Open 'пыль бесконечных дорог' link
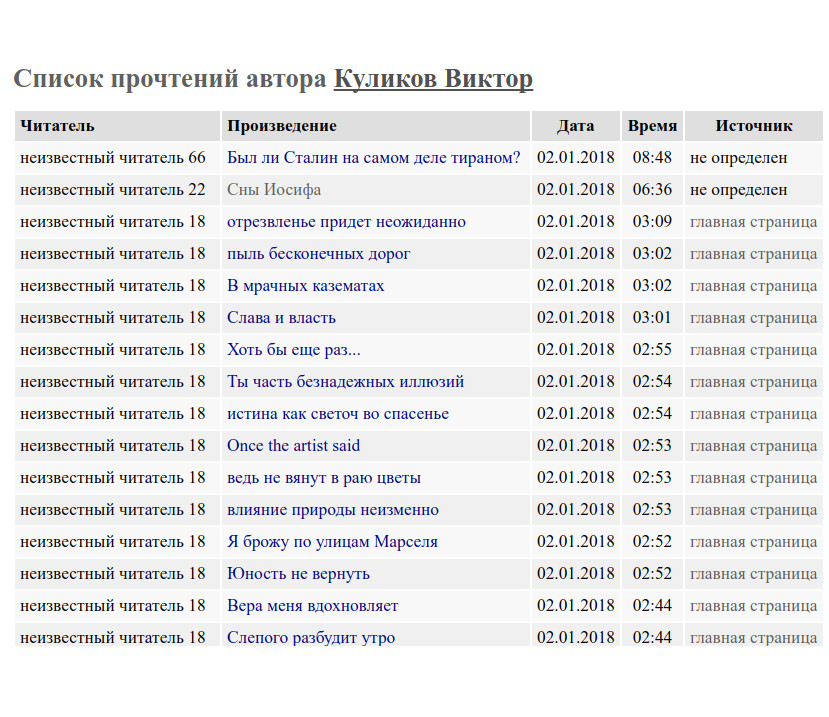Image resolution: width=829 pixels, height=717 pixels. (318, 254)
